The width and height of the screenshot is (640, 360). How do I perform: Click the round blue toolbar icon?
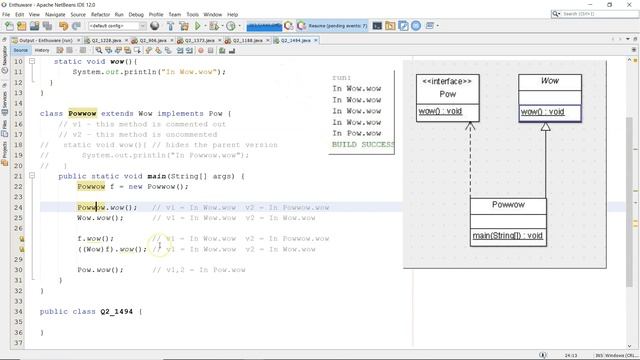416,26
